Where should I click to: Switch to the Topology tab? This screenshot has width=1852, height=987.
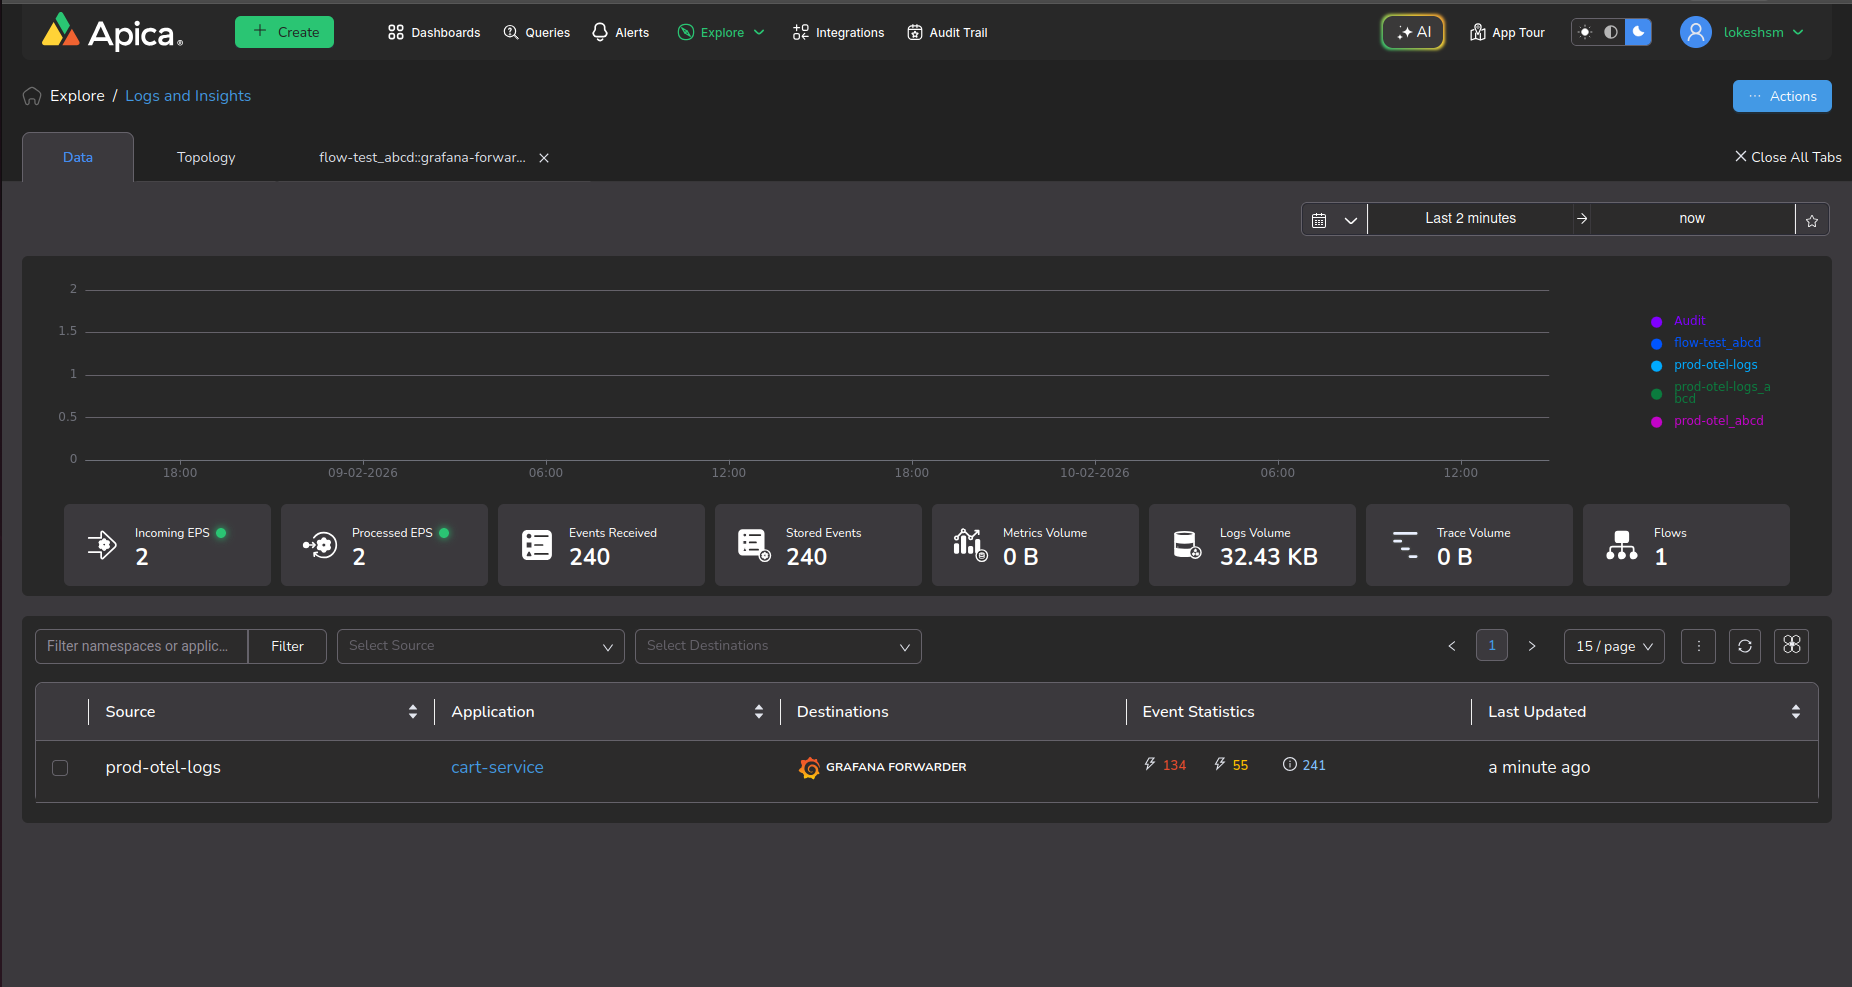point(206,158)
